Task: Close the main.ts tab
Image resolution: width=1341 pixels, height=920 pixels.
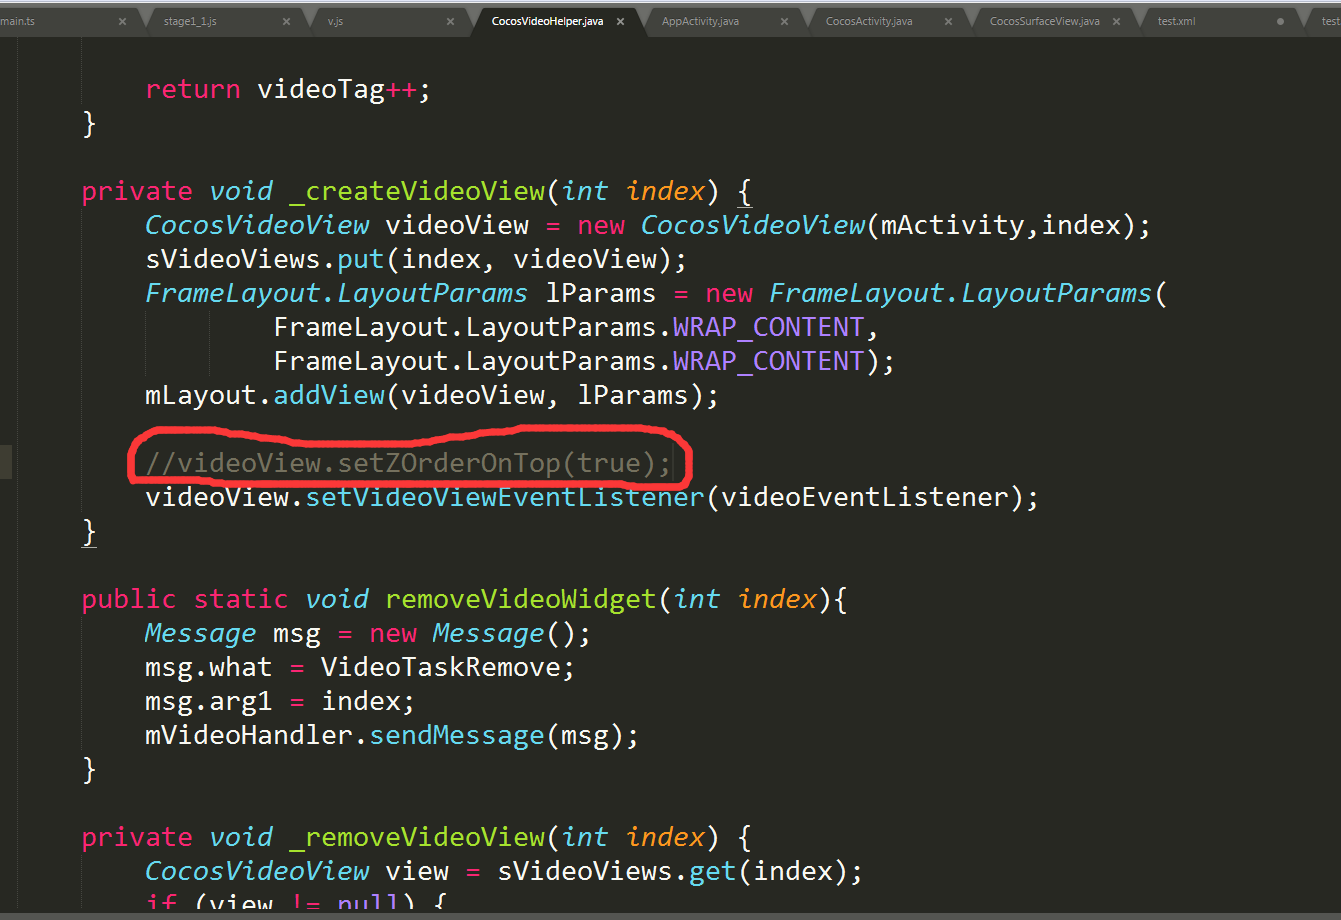Action: (x=122, y=21)
